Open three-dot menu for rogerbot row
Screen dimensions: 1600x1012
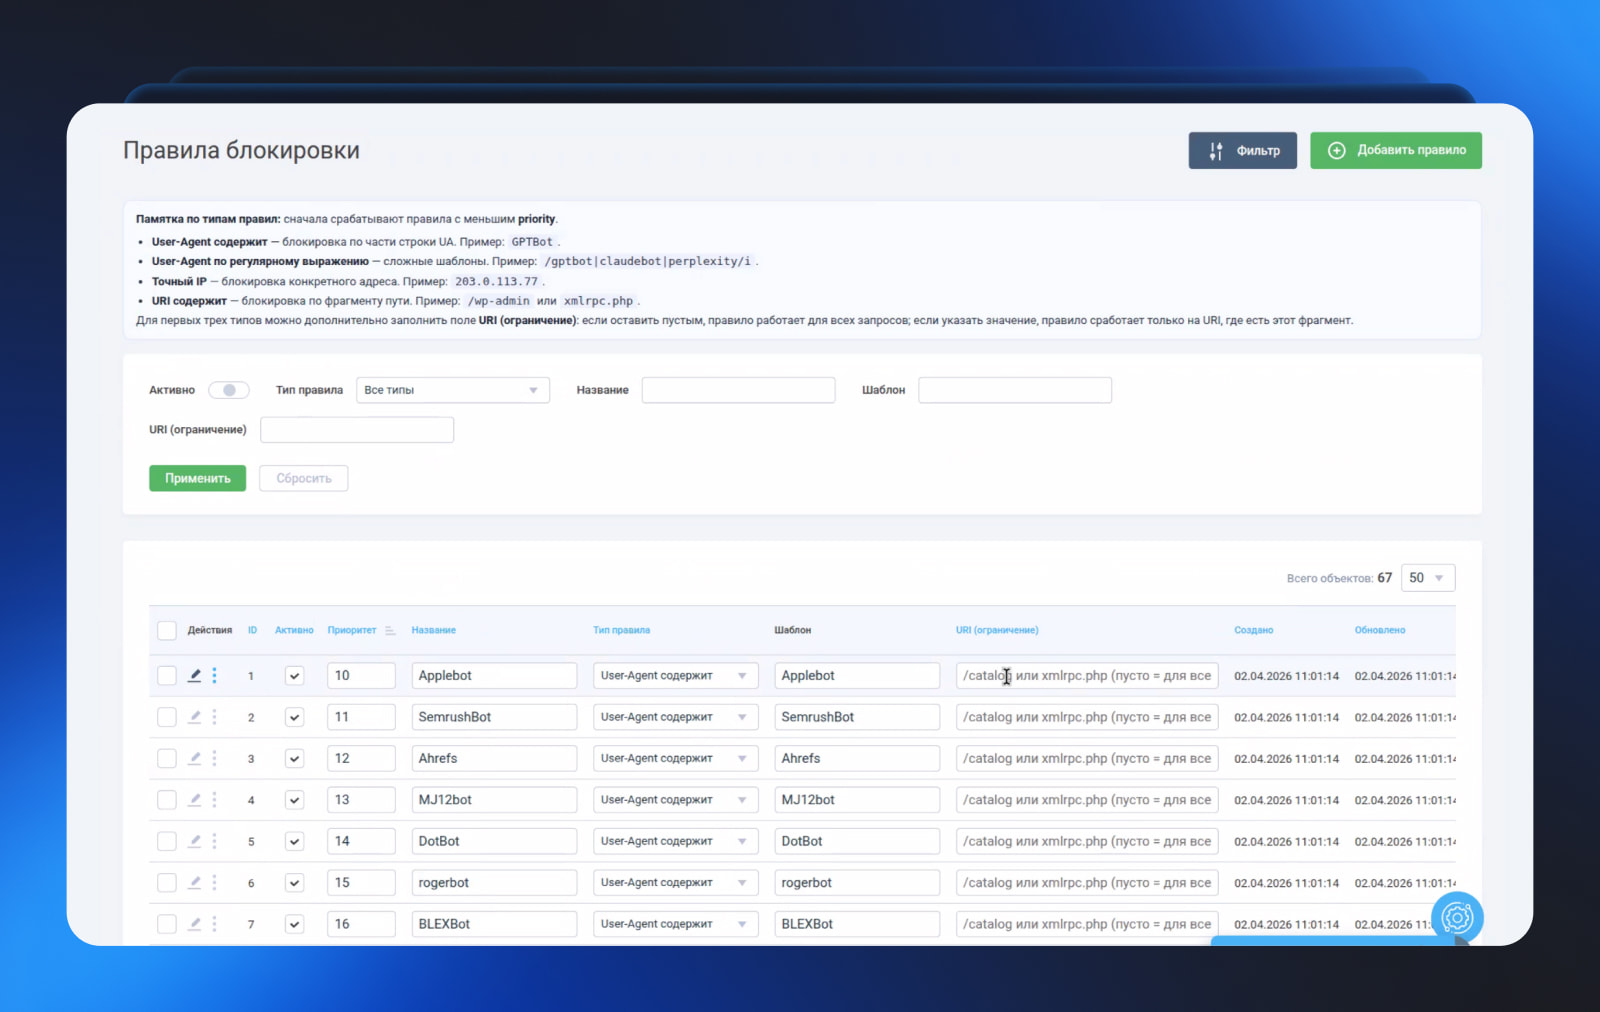[x=214, y=883]
